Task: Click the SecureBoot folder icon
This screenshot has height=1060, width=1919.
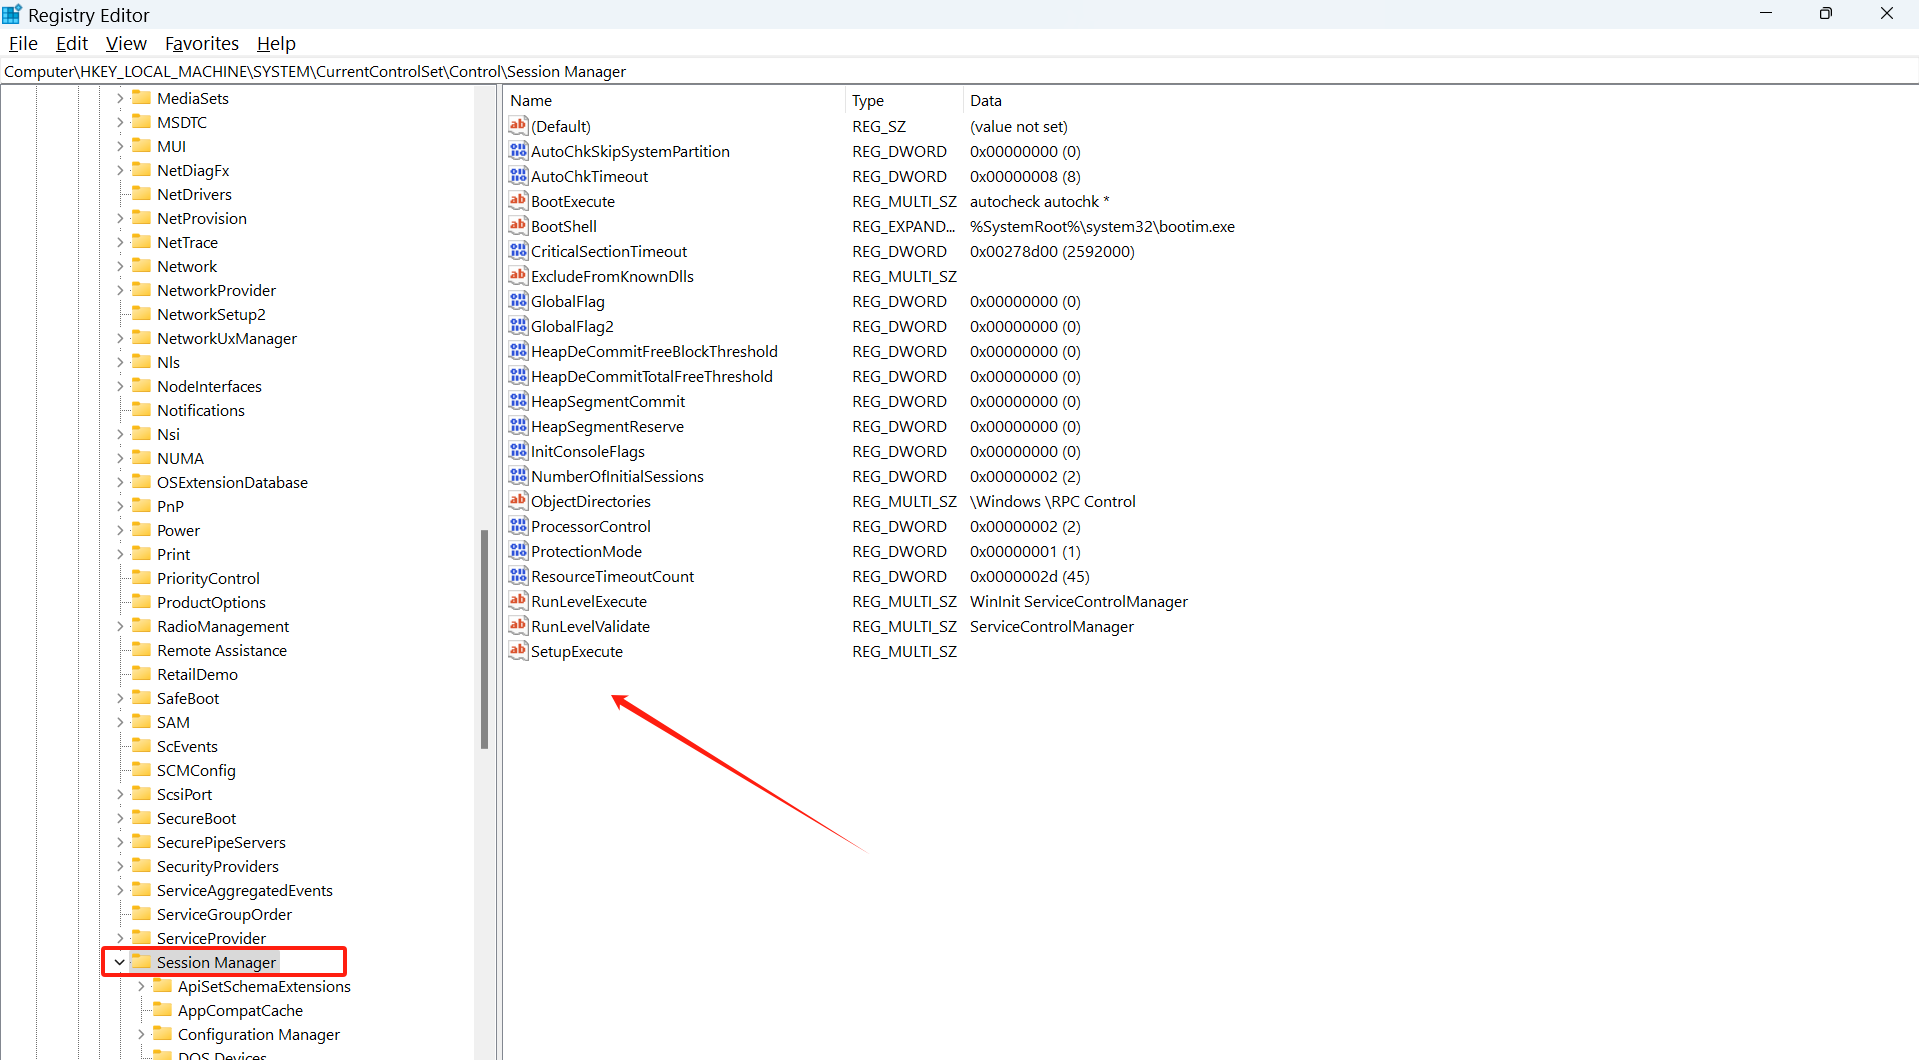Action: click(141, 817)
